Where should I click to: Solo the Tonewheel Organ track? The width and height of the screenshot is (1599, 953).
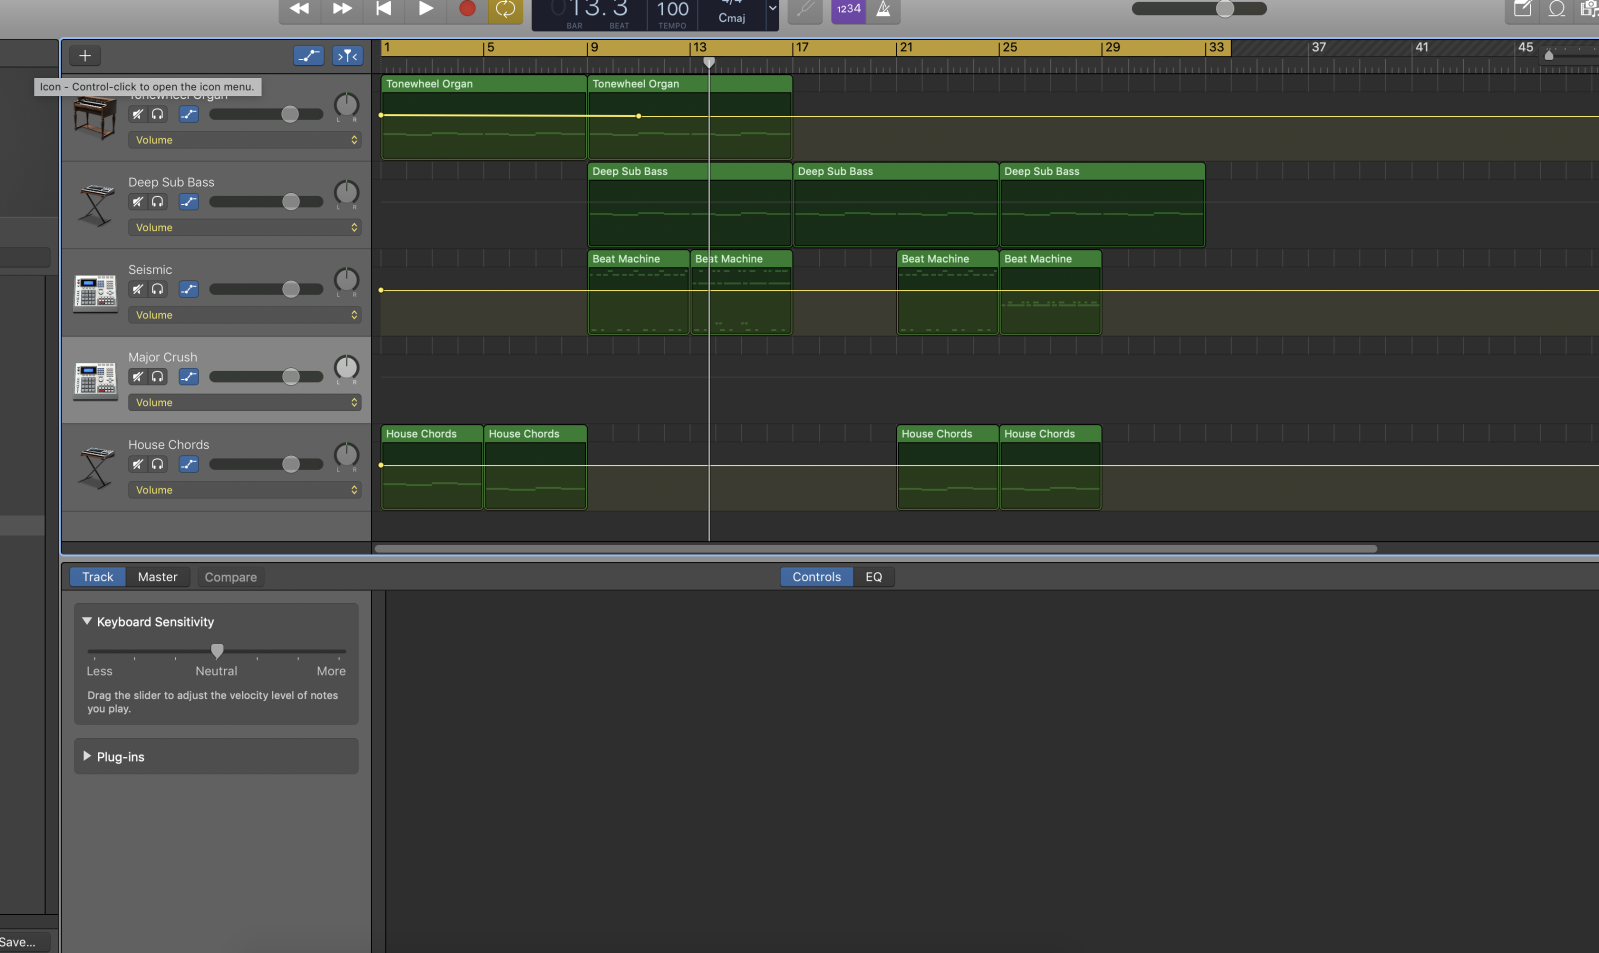tap(157, 114)
